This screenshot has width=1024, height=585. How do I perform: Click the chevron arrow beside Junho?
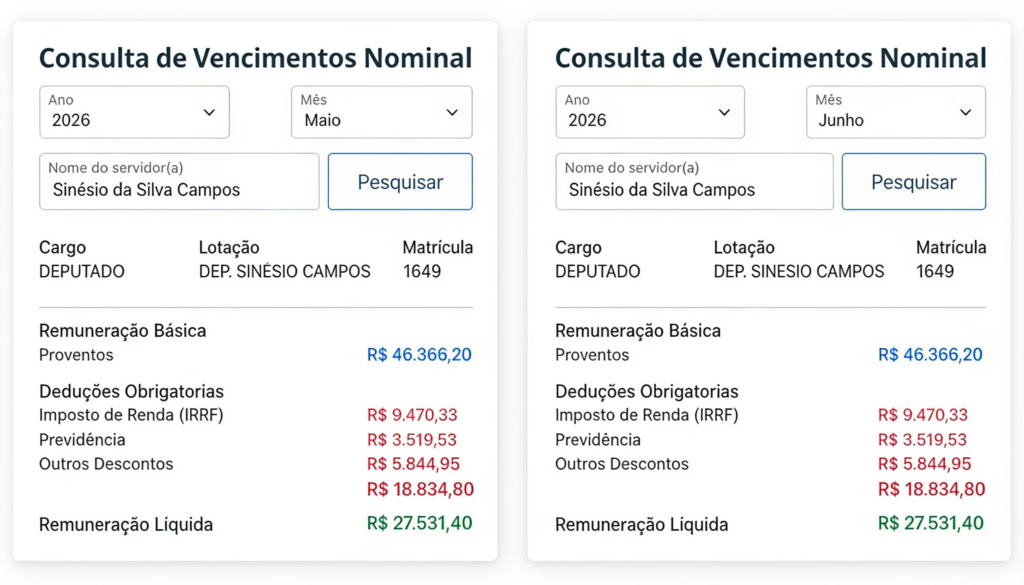point(965,112)
